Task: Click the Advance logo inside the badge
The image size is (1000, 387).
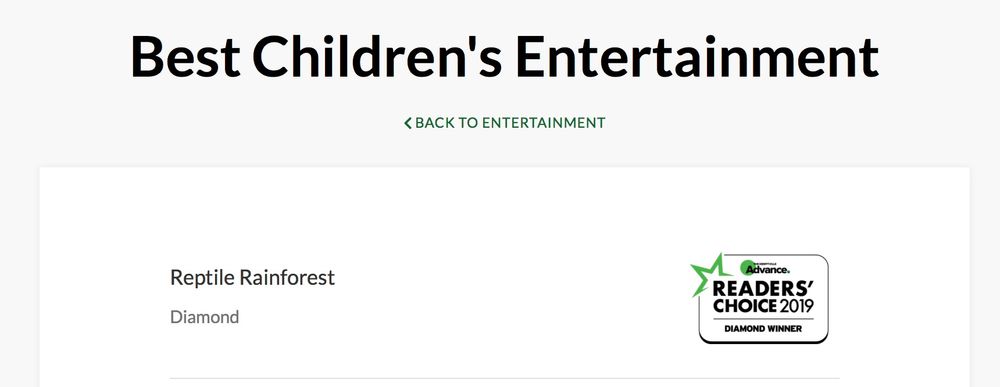Action: [x=767, y=269]
